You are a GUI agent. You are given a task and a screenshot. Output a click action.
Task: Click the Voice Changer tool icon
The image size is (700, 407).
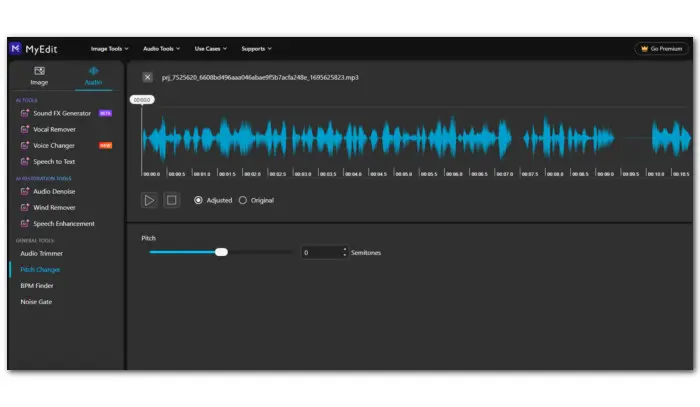tap(24, 145)
